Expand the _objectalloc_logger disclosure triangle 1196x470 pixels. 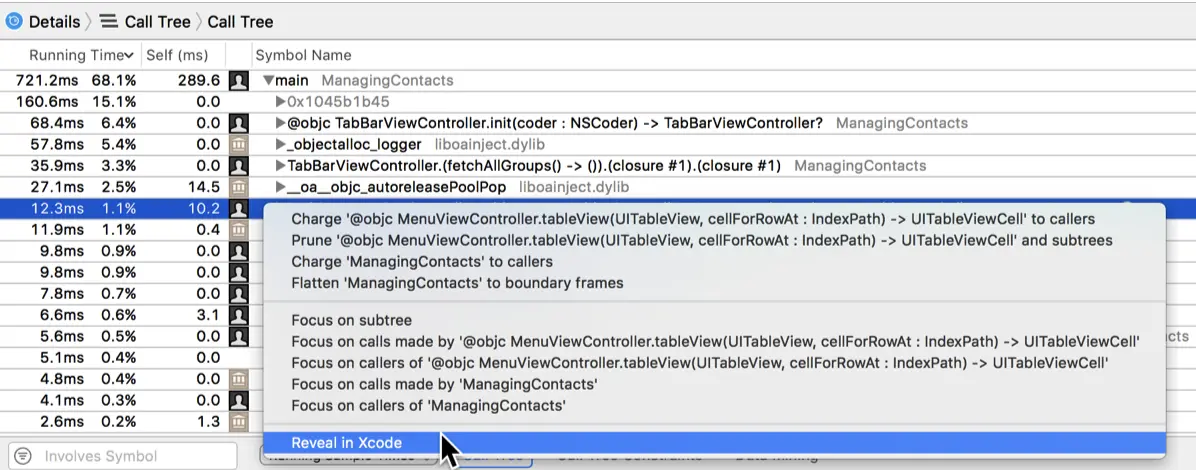coord(280,144)
